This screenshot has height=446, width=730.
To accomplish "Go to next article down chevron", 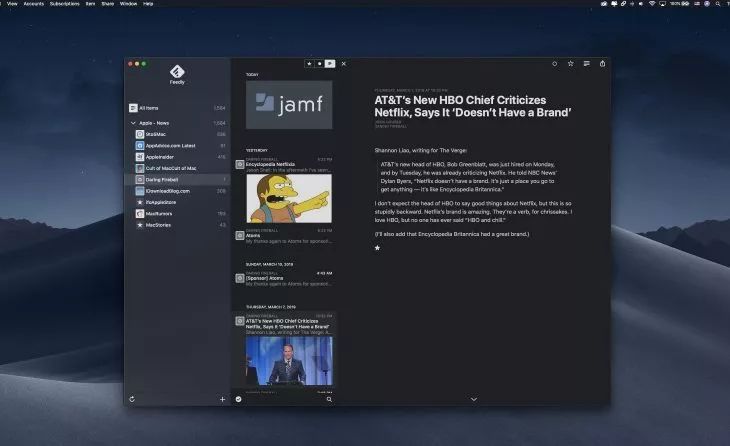I will pyautogui.click(x=473, y=399).
